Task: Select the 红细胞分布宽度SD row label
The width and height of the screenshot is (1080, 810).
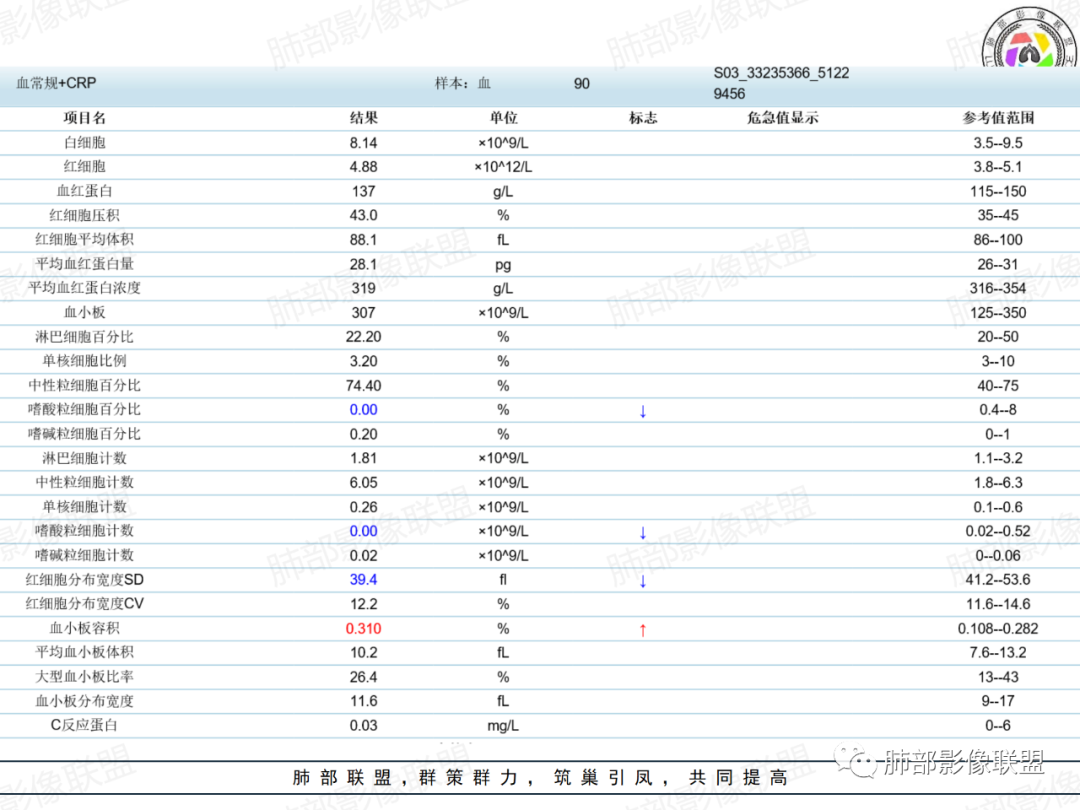Action: (85, 579)
